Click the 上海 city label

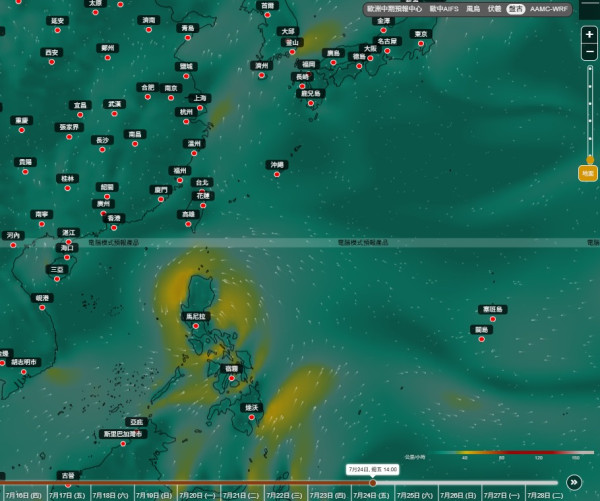coord(200,98)
